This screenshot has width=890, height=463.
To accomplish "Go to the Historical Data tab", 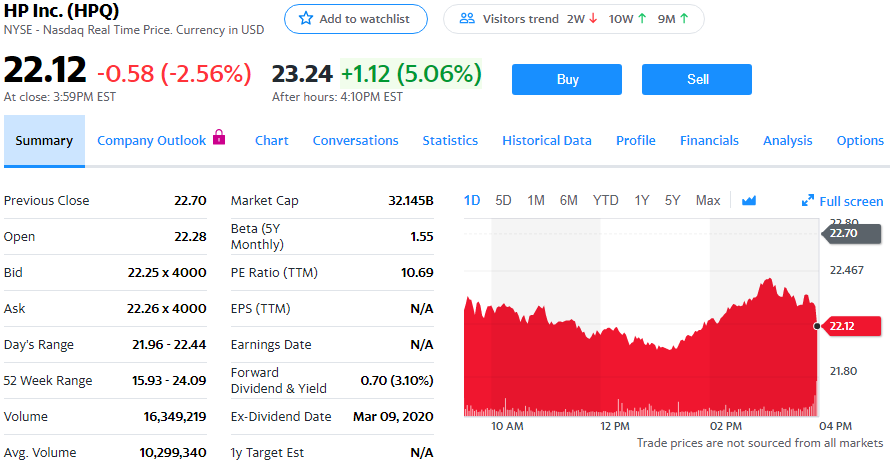I will pyautogui.click(x=547, y=141).
